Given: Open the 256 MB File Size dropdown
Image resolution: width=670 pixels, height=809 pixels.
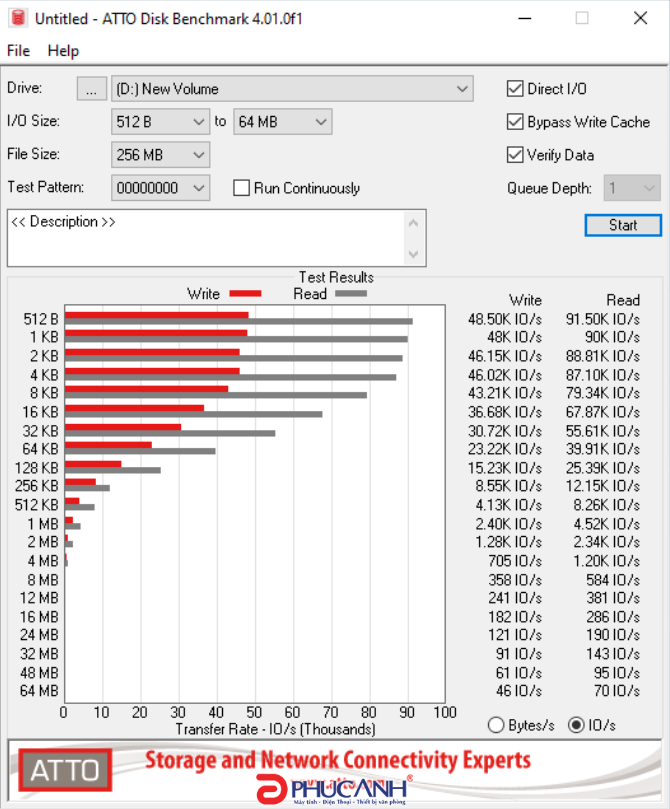Looking at the screenshot, I should 160,155.
